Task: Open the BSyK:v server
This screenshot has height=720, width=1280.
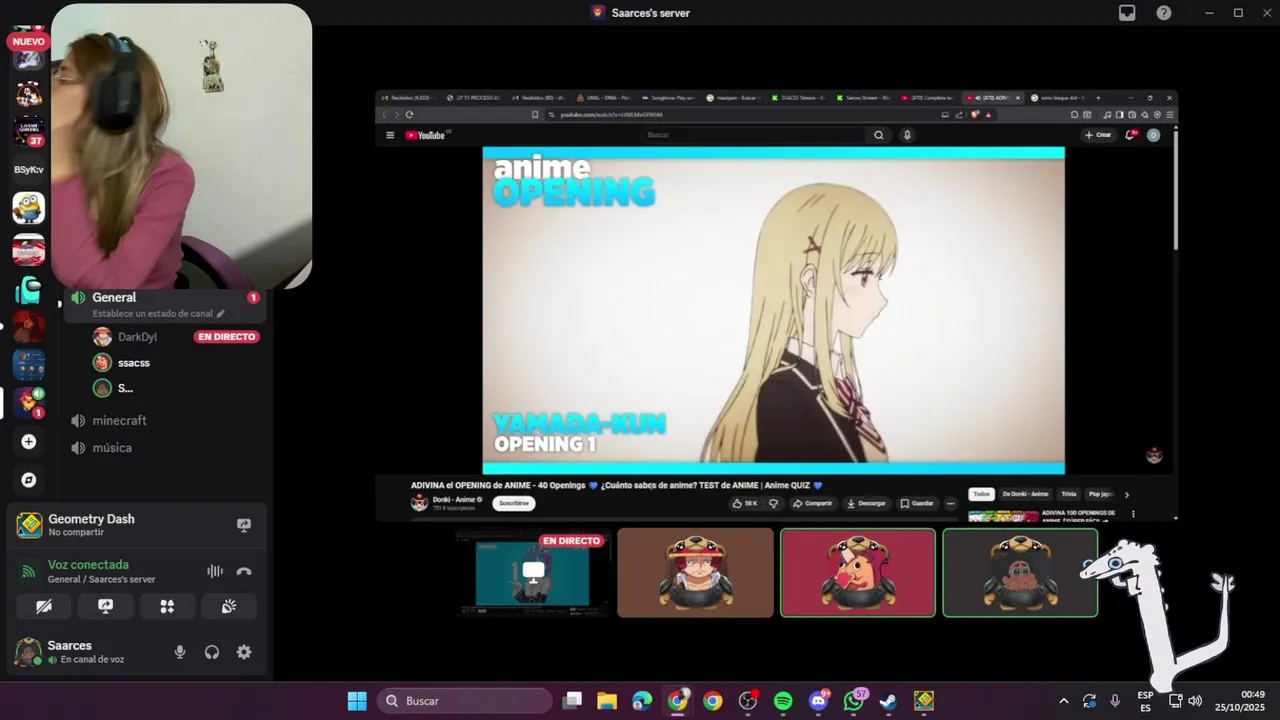Action: tap(28, 170)
